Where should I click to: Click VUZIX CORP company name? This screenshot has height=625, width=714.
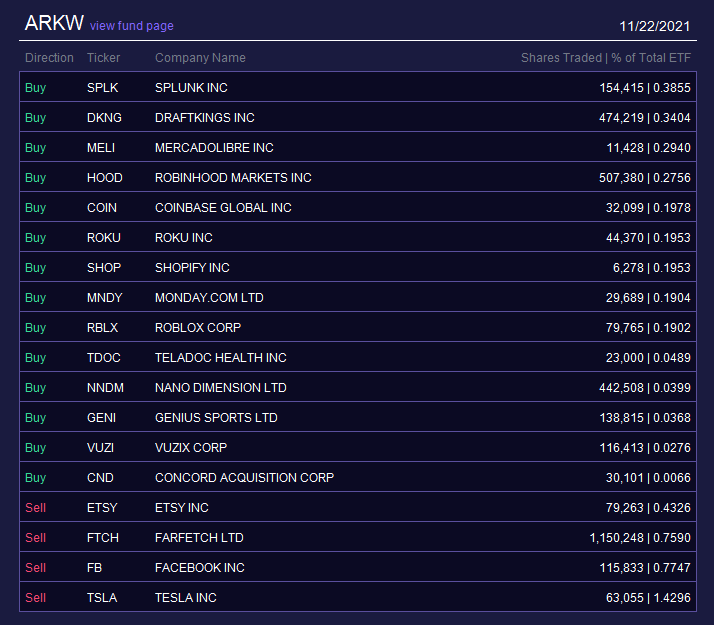191,448
